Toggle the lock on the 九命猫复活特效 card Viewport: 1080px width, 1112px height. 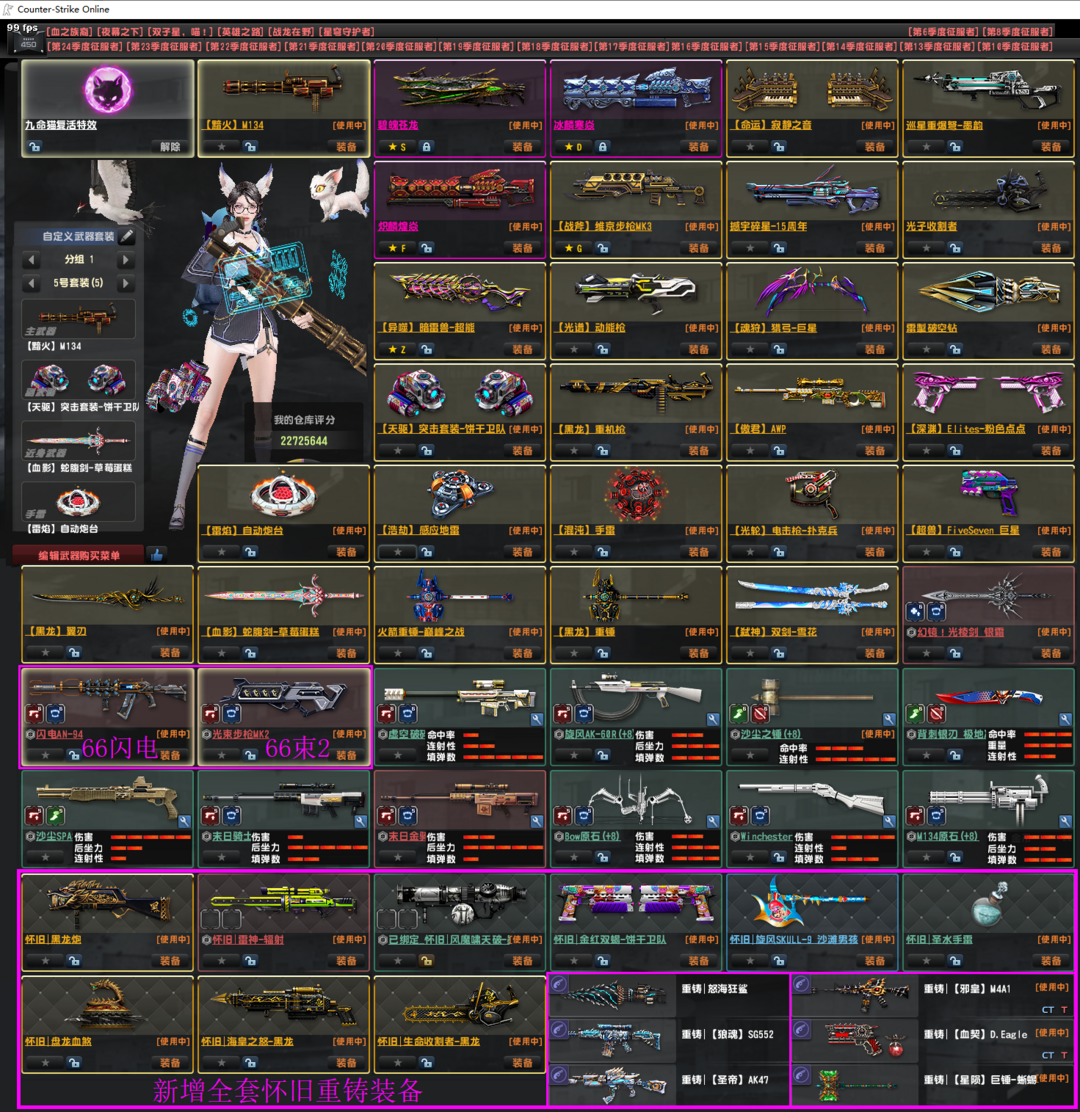(x=35, y=147)
